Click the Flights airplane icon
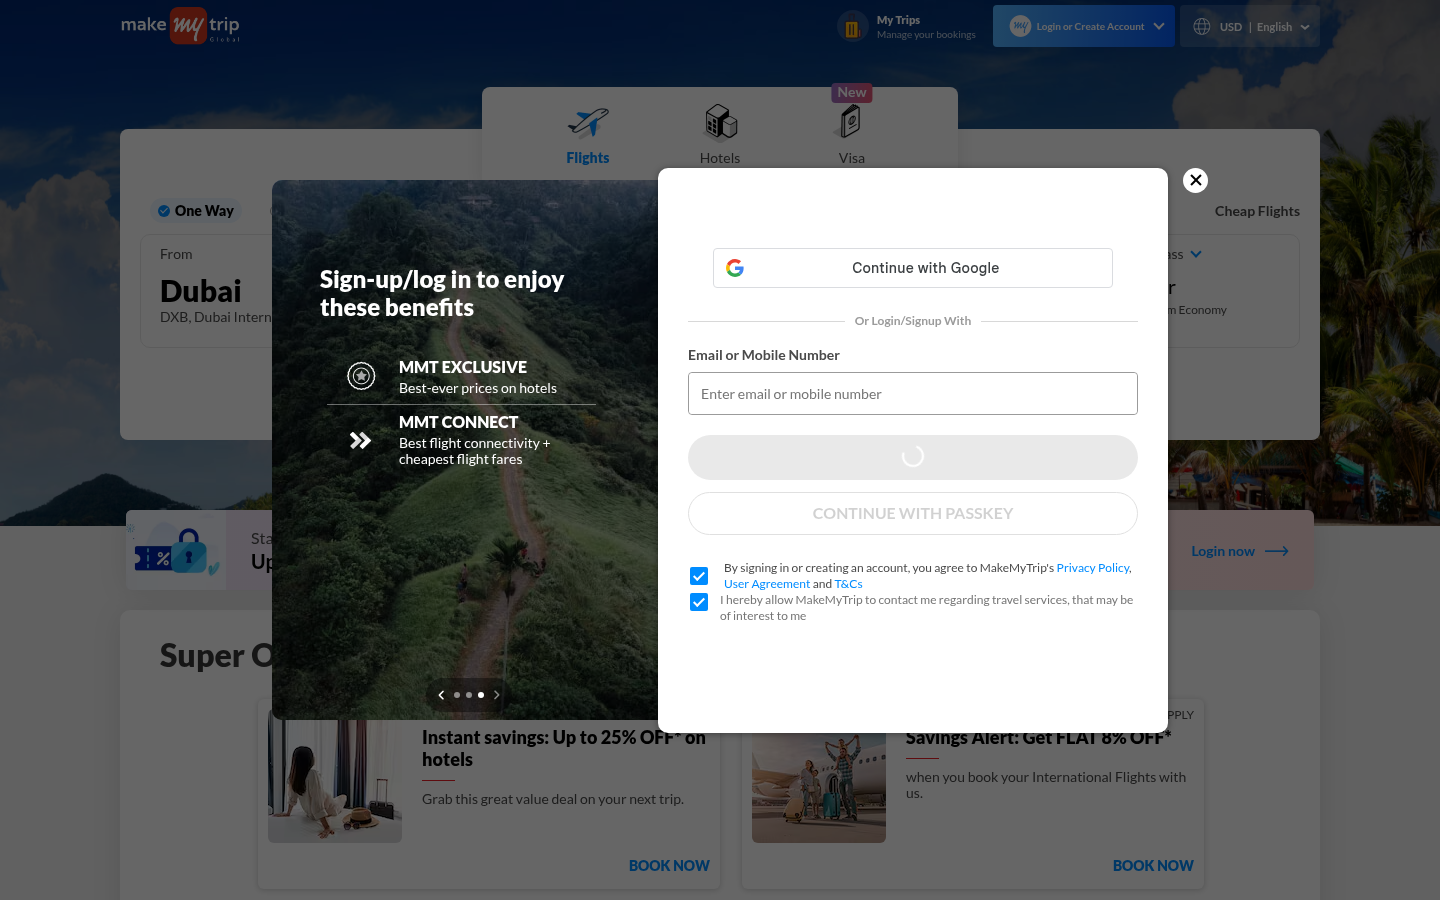This screenshot has width=1440, height=900. 588,122
